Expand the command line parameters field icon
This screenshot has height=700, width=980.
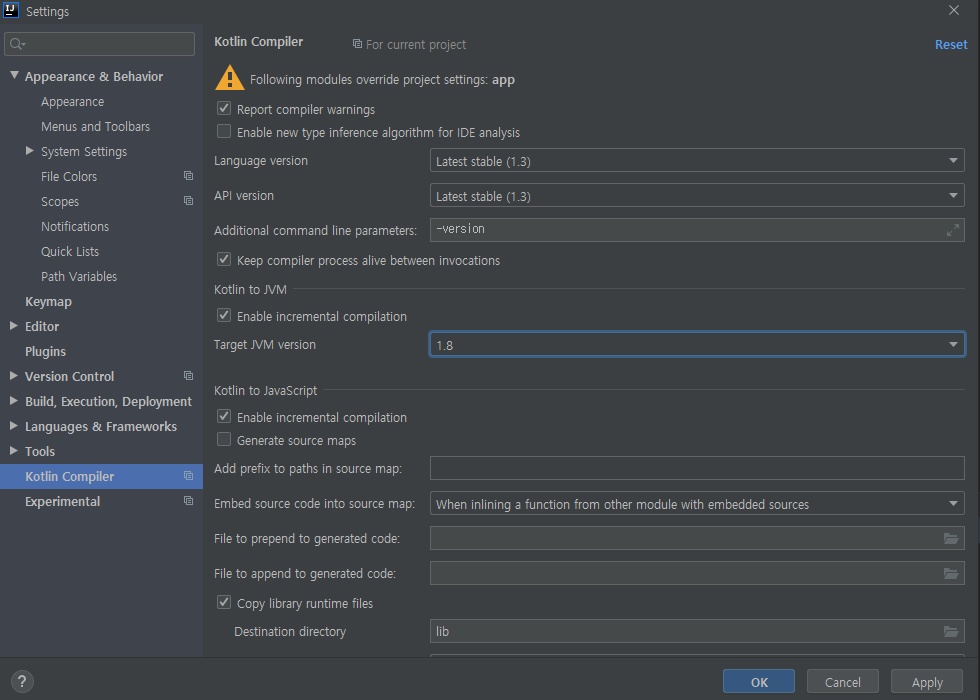[x=952, y=230]
